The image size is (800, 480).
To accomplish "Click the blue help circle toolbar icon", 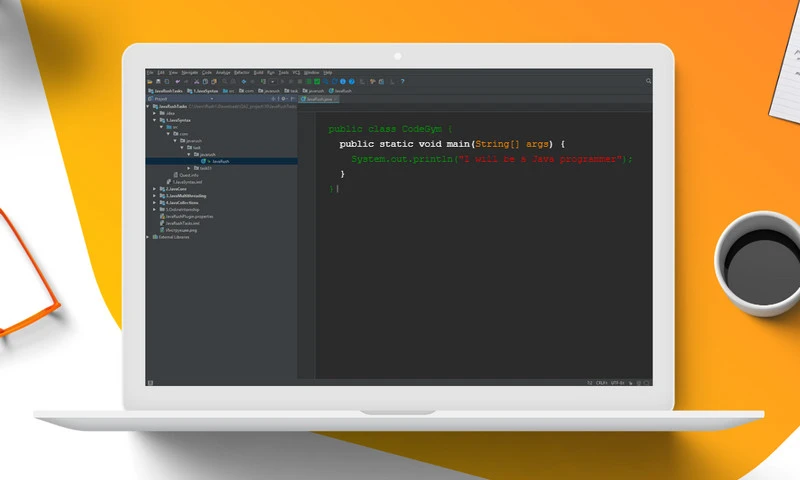I will point(352,81).
